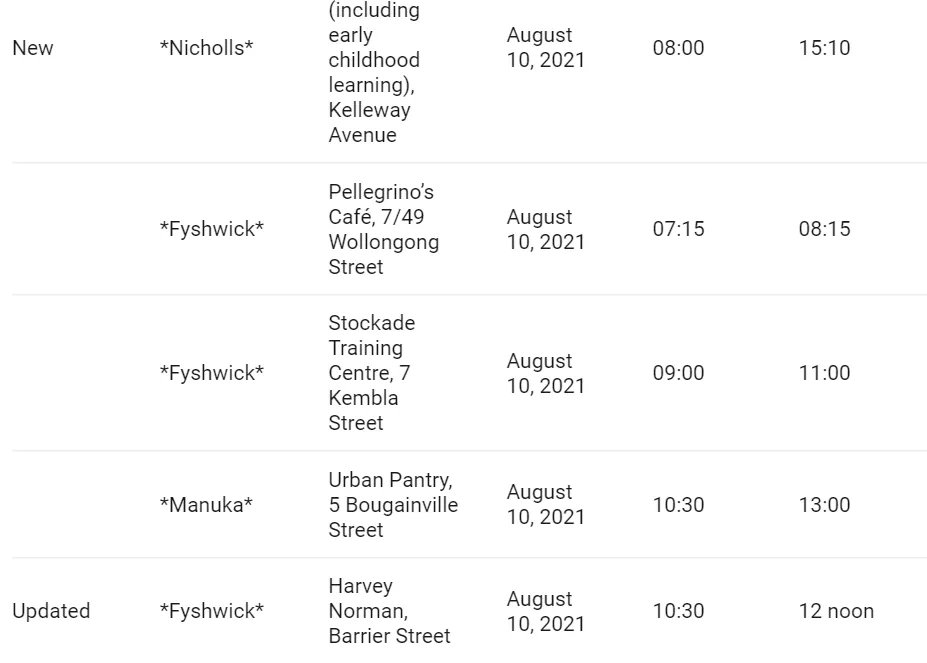Select Harvey Norman, Barrier Street cell
Image resolution: width=927 pixels, height=663 pixels.
(x=390, y=611)
